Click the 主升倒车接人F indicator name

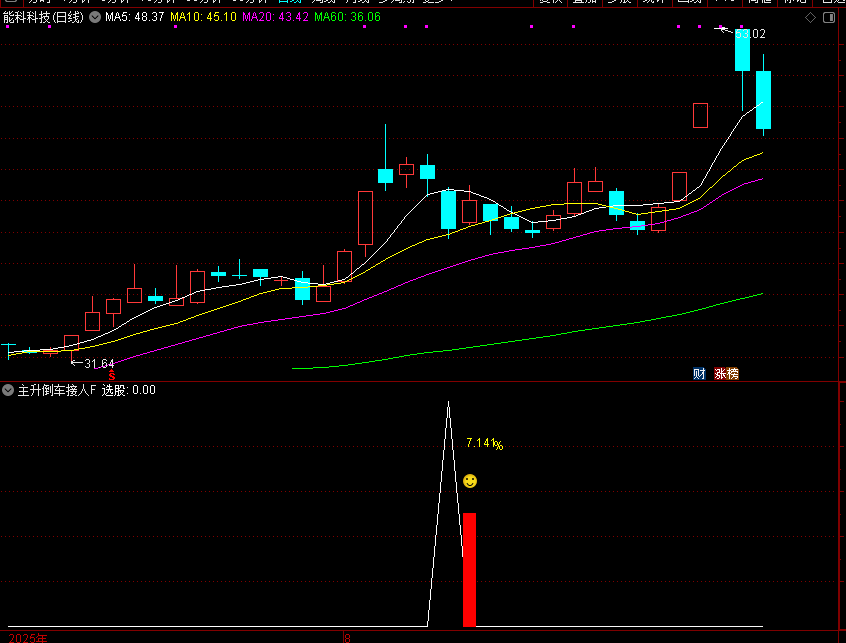pyautogui.click(x=57, y=390)
